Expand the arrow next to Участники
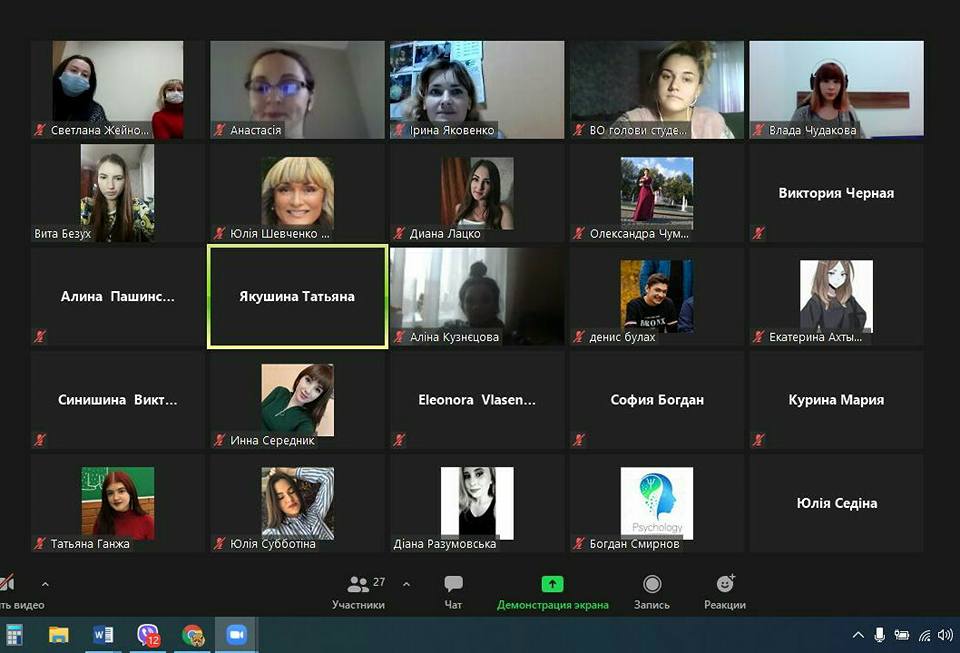Image resolution: width=960 pixels, height=653 pixels. coord(406,584)
